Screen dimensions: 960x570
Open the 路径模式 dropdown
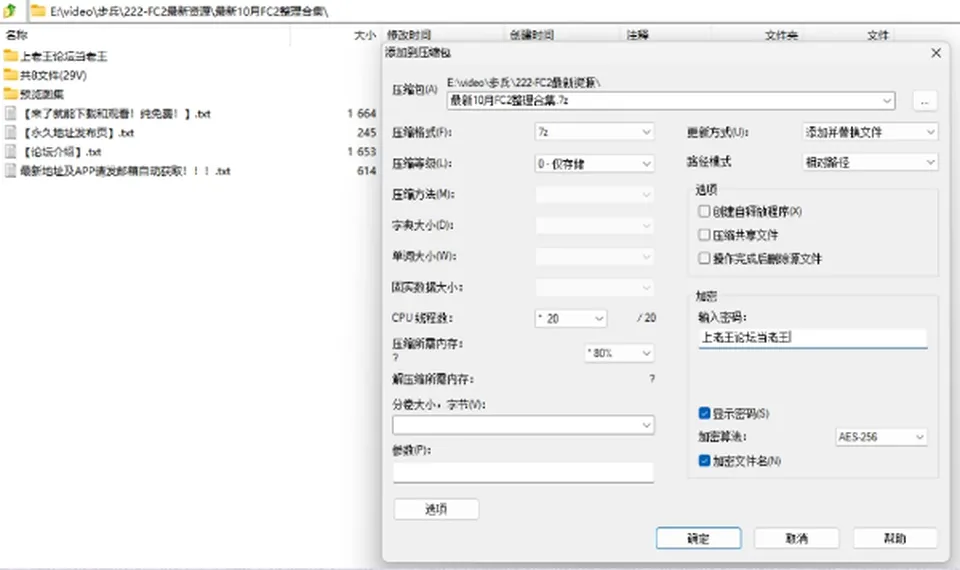coord(870,162)
